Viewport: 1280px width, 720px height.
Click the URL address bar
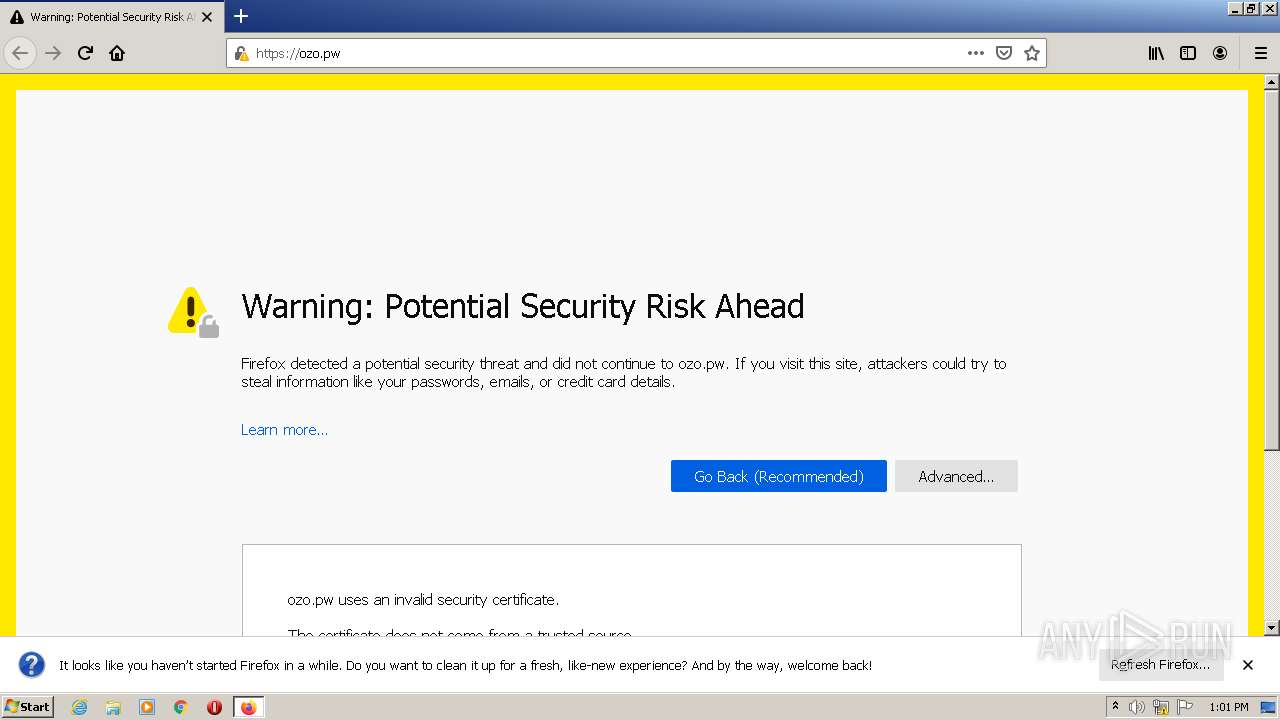click(x=600, y=53)
